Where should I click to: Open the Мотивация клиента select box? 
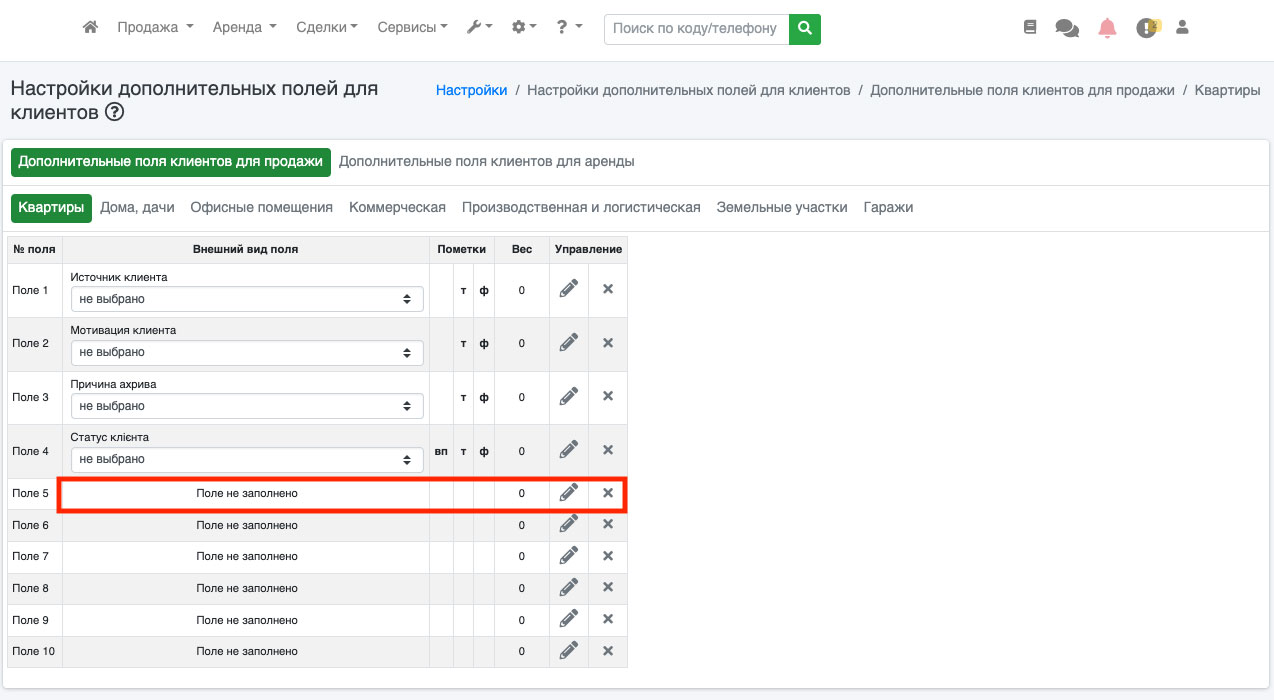click(x=246, y=353)
